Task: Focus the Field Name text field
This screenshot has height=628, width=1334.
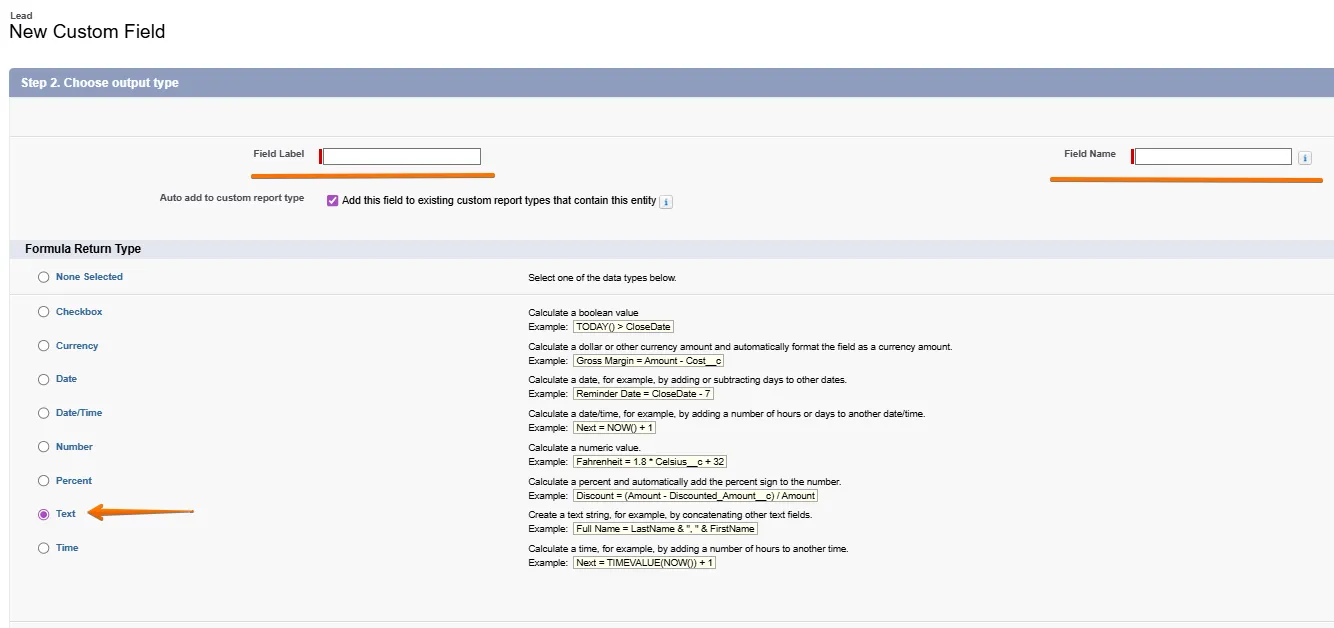Action: pos(1213,156)
